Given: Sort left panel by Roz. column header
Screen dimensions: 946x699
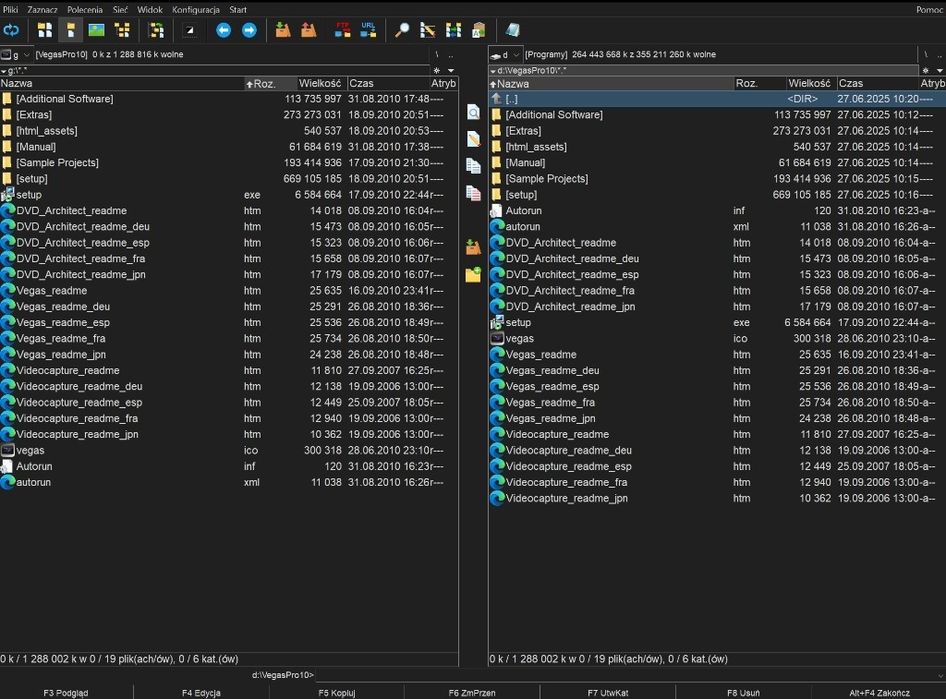Looking at the screenshot, I should click(270, 83).
